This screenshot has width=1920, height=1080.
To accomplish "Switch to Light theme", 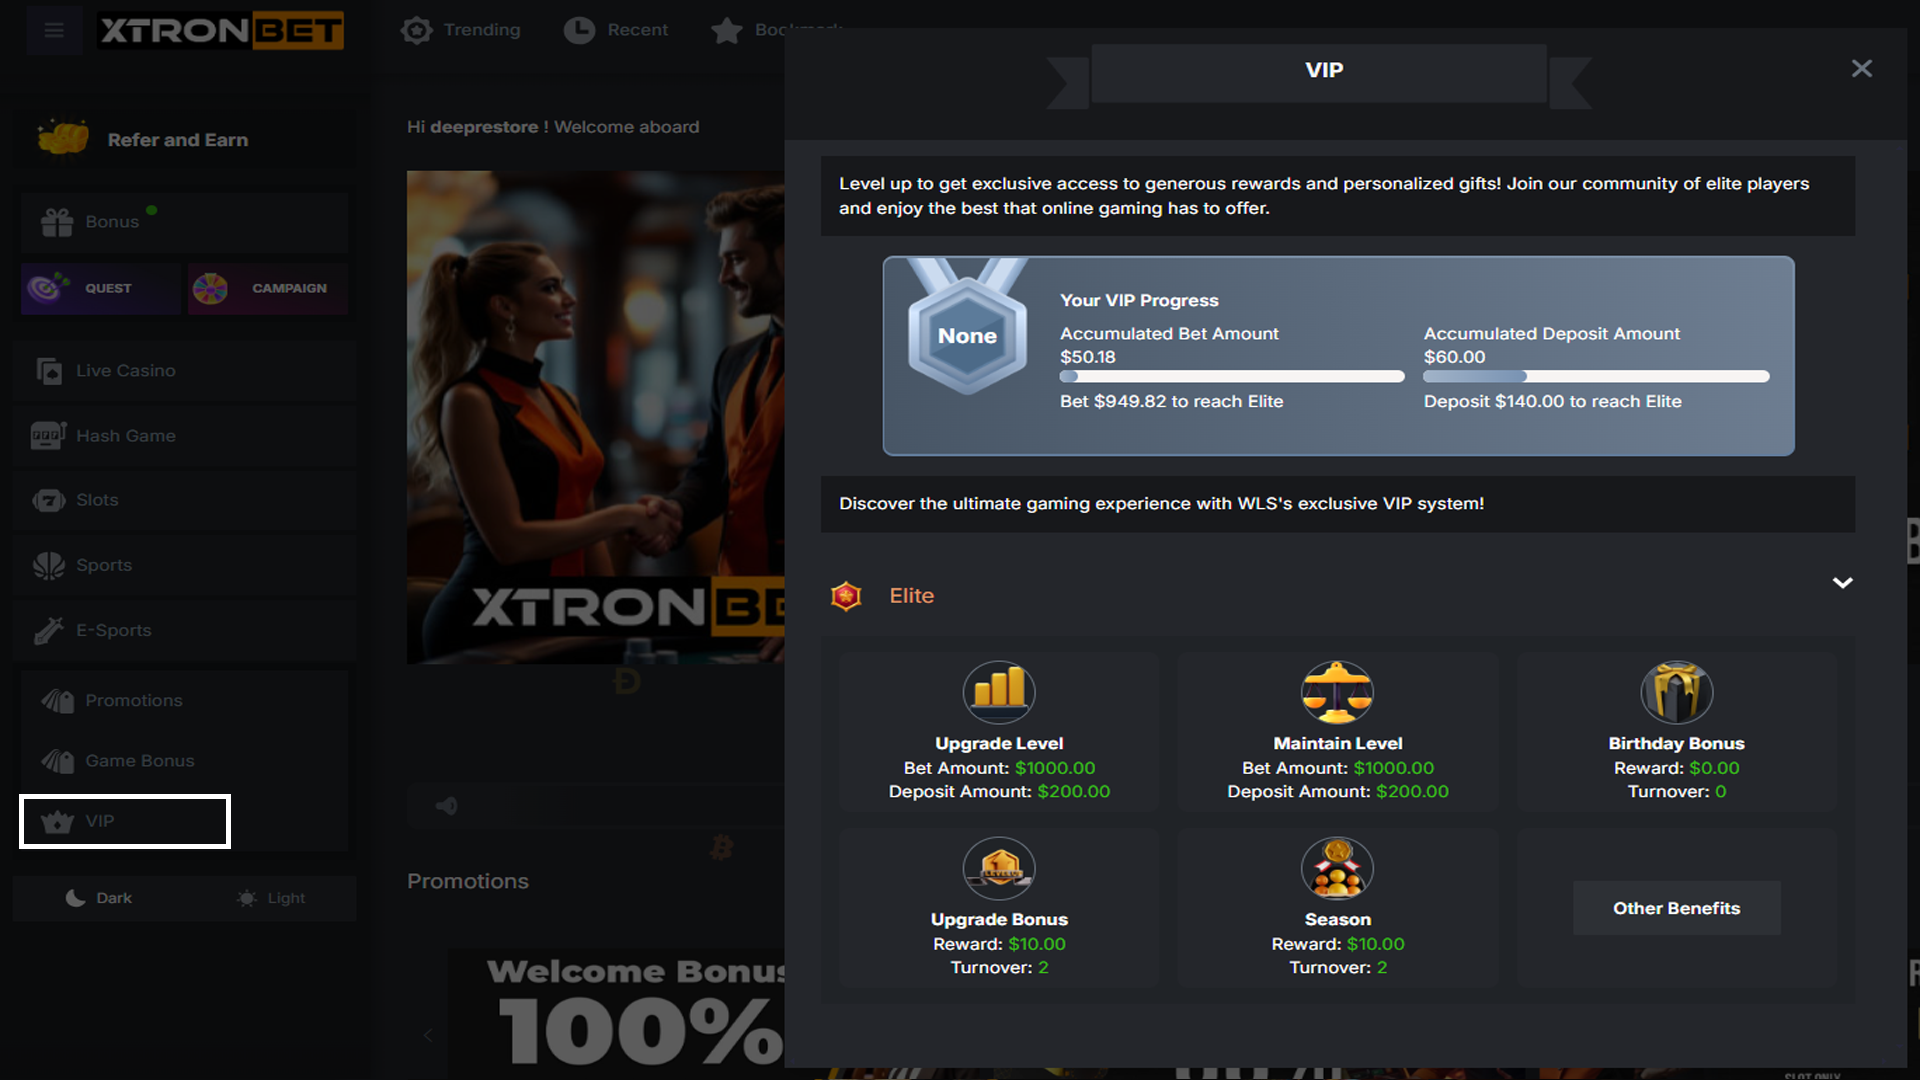I will [271, 898].
